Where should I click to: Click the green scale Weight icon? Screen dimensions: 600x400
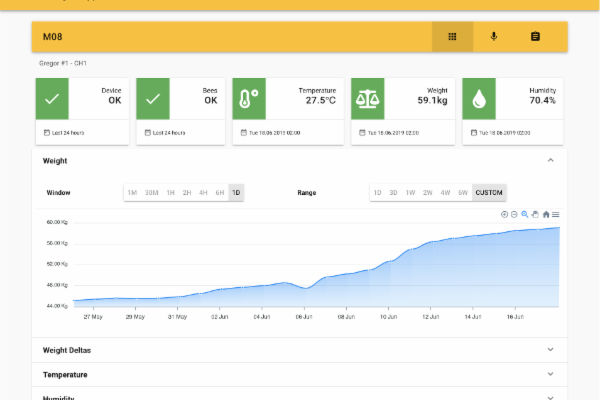click(367, 99)
